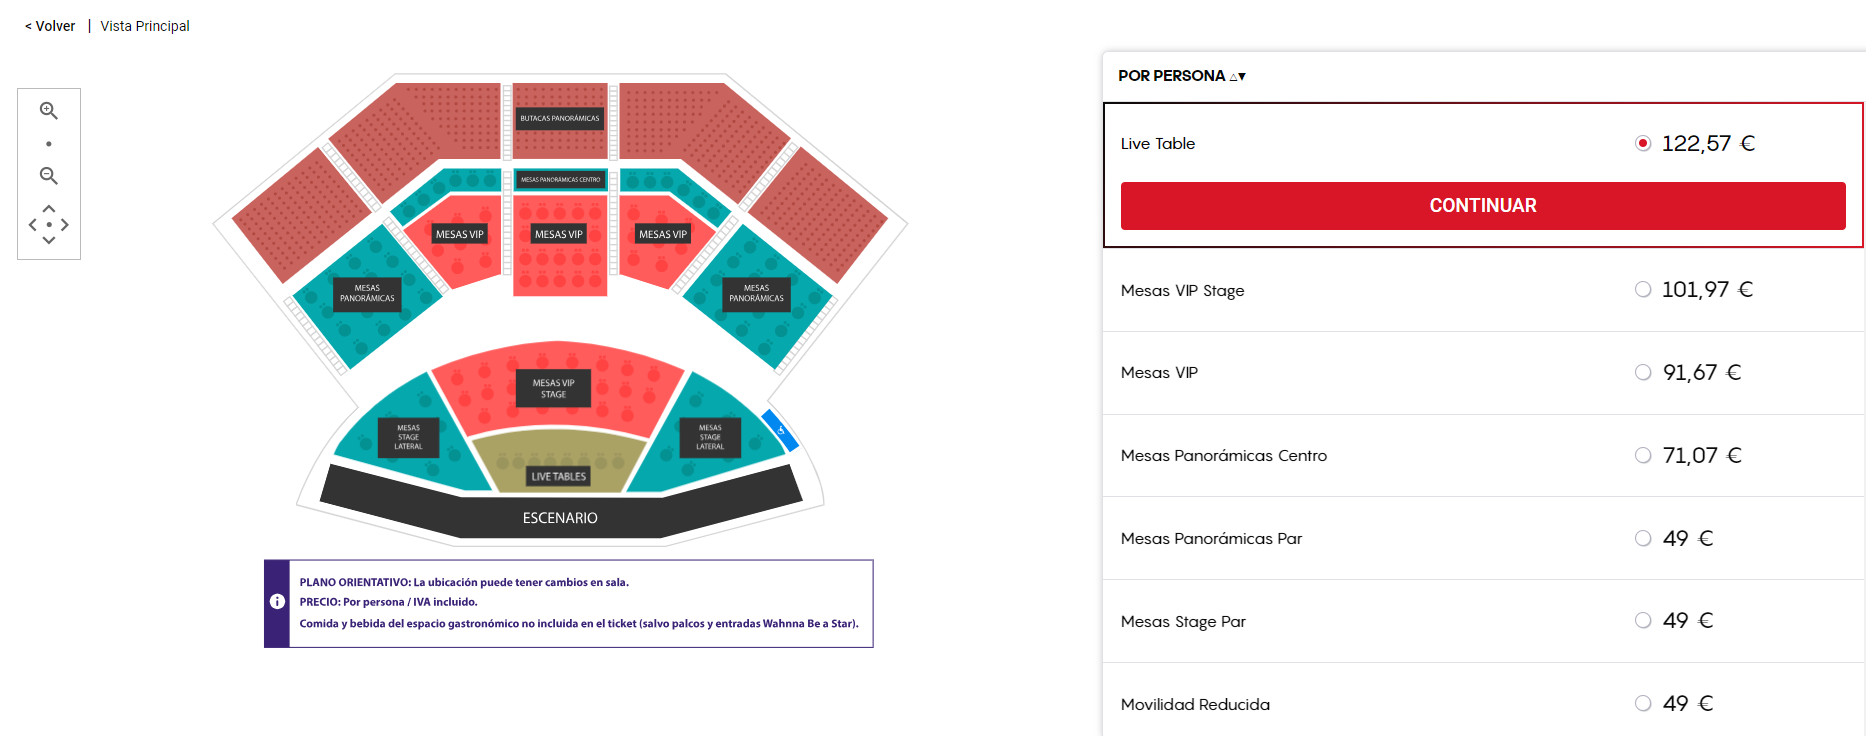The image size is (1866, 736).
Task: Open the POR PERSONA sort dropdown
Action: (1182, 76)
